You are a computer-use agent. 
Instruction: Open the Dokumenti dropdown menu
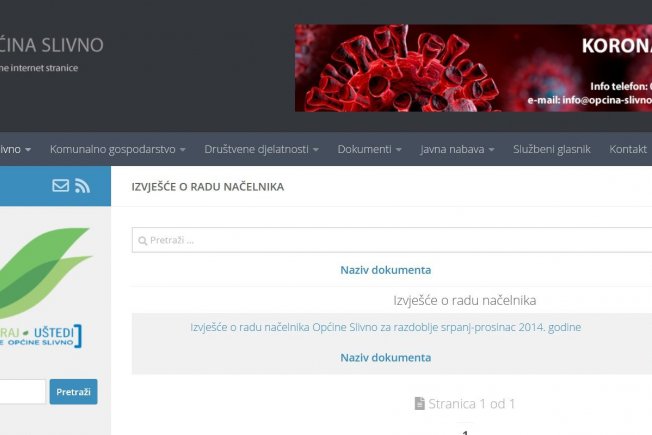369,149
